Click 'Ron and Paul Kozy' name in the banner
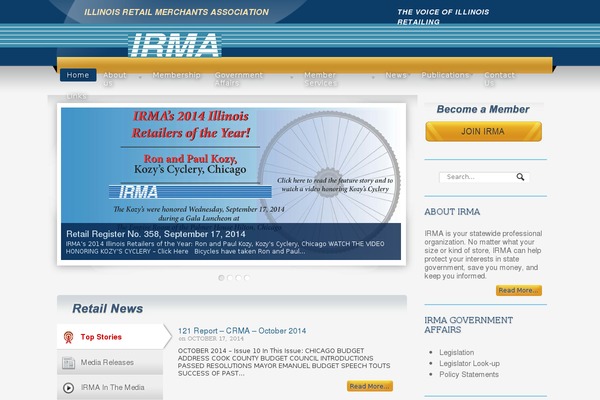600x400 pixels. [x=190, y=158]
